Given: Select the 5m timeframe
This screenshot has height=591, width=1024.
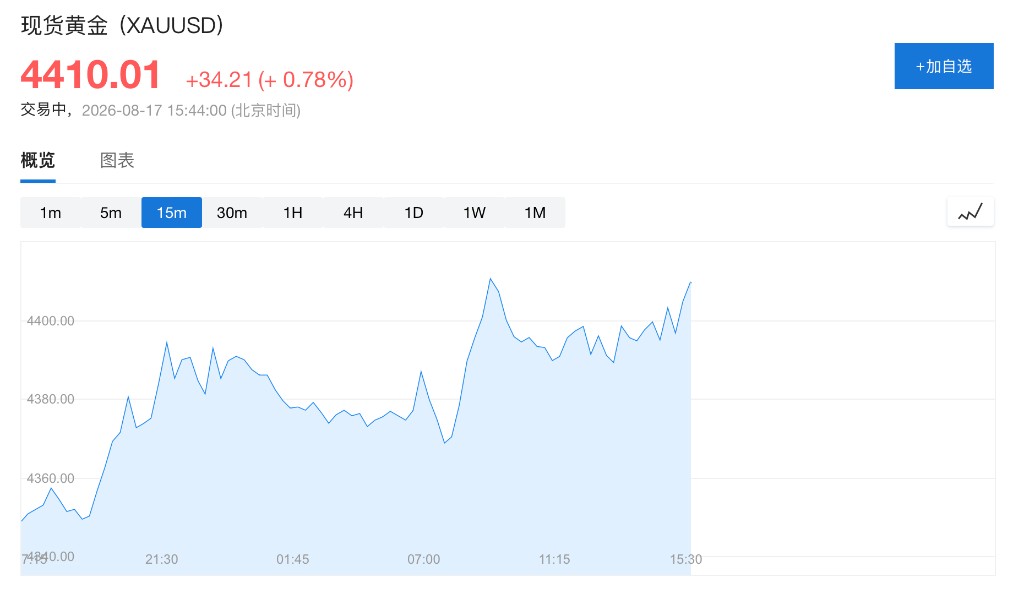Looking at the screenshot, I should 111,212.
